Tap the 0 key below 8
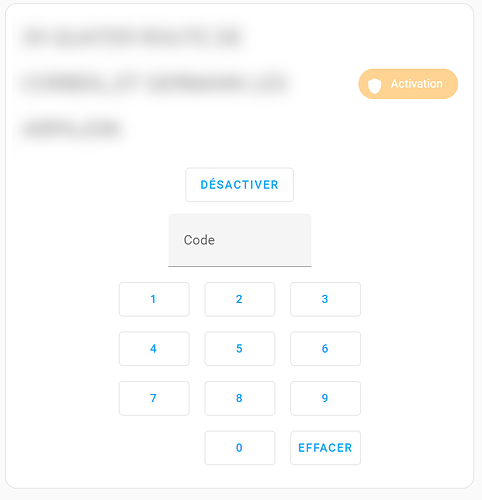The width and height of the screenshot is (482, 500). 240,448
